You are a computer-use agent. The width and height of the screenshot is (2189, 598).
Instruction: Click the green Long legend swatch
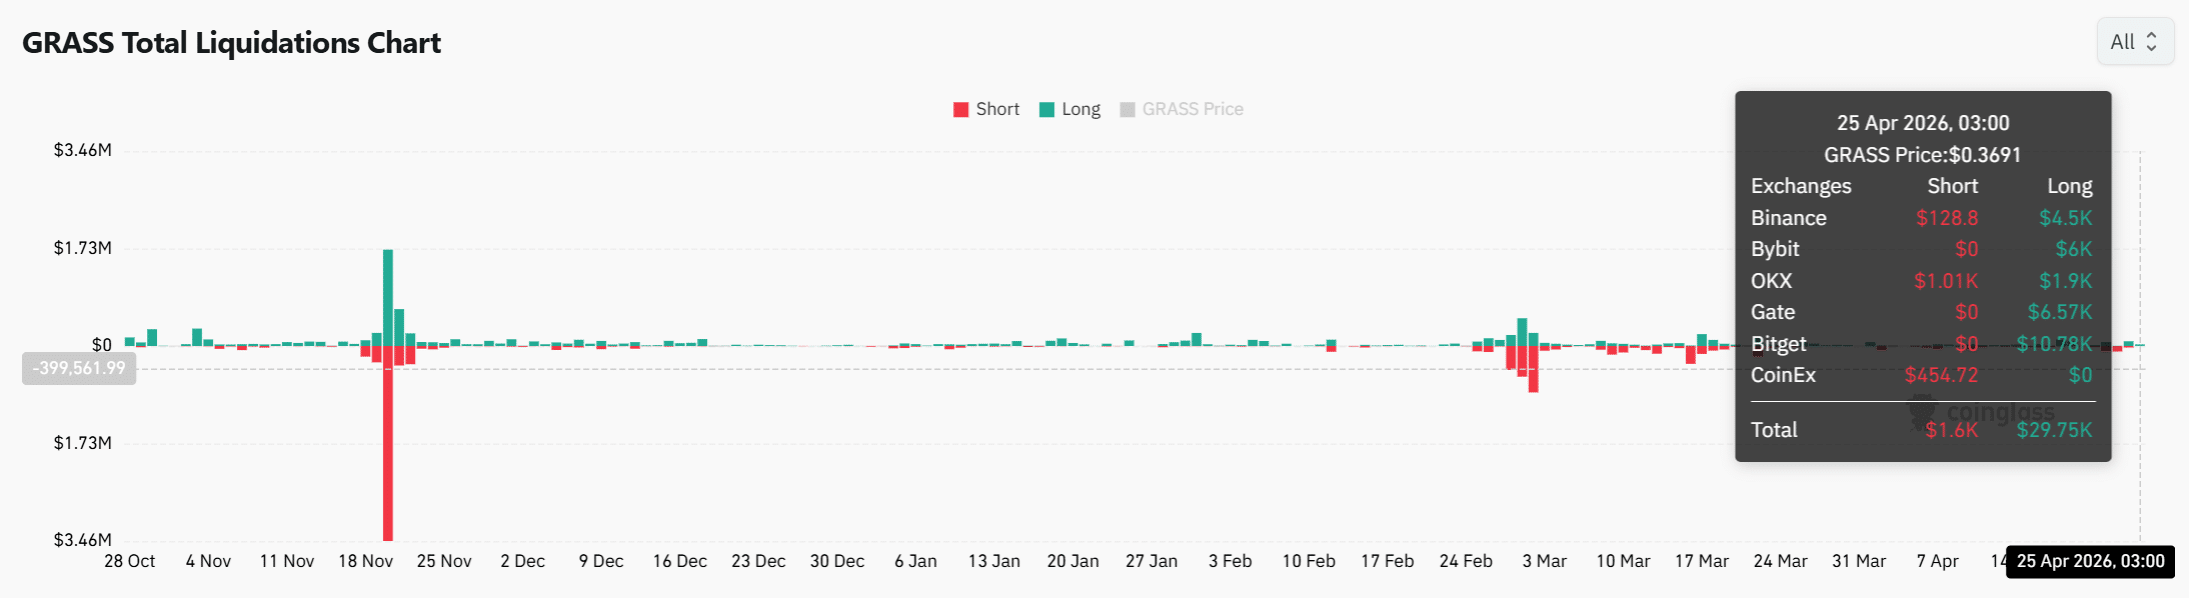click(x=1044, y=108)
